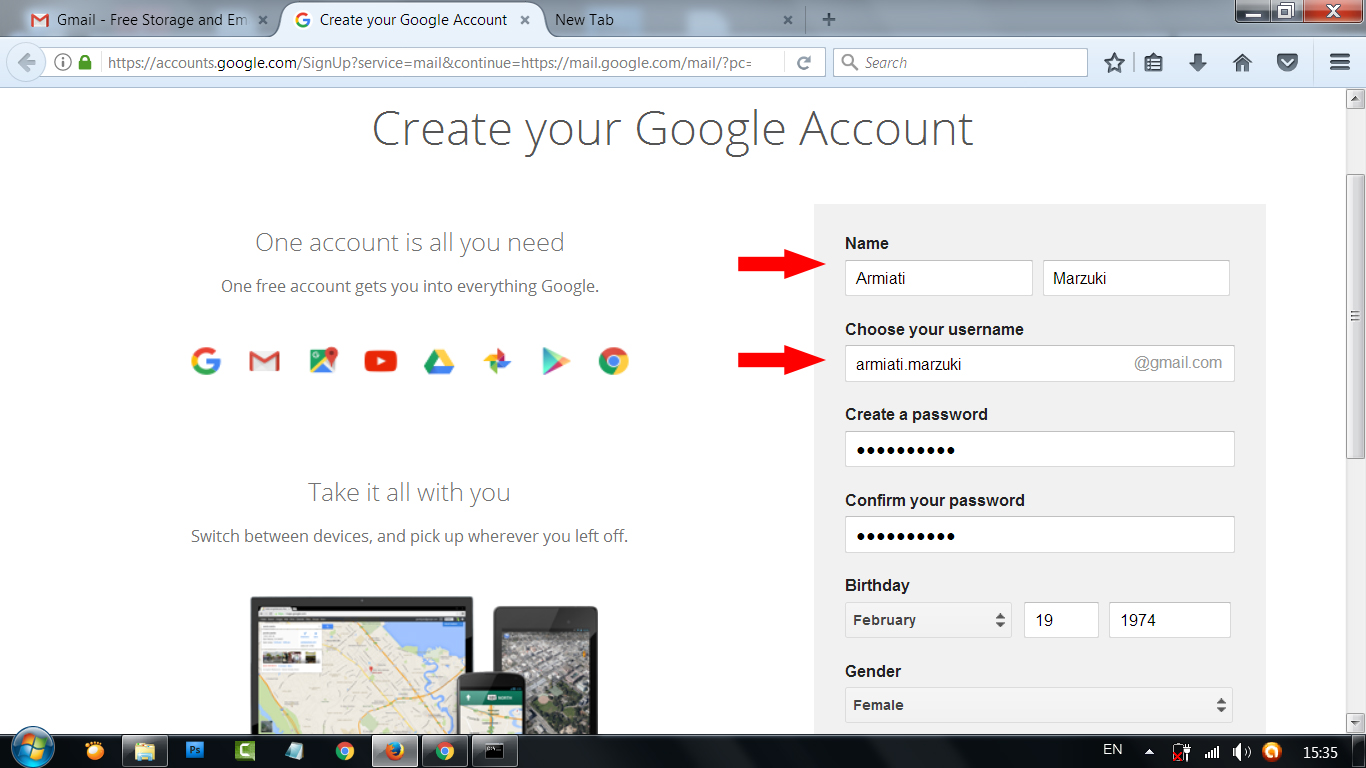Close the Create your Google Account tab
The height and width of the screenshot is (768, 1366).
click(x=525, y=19)
